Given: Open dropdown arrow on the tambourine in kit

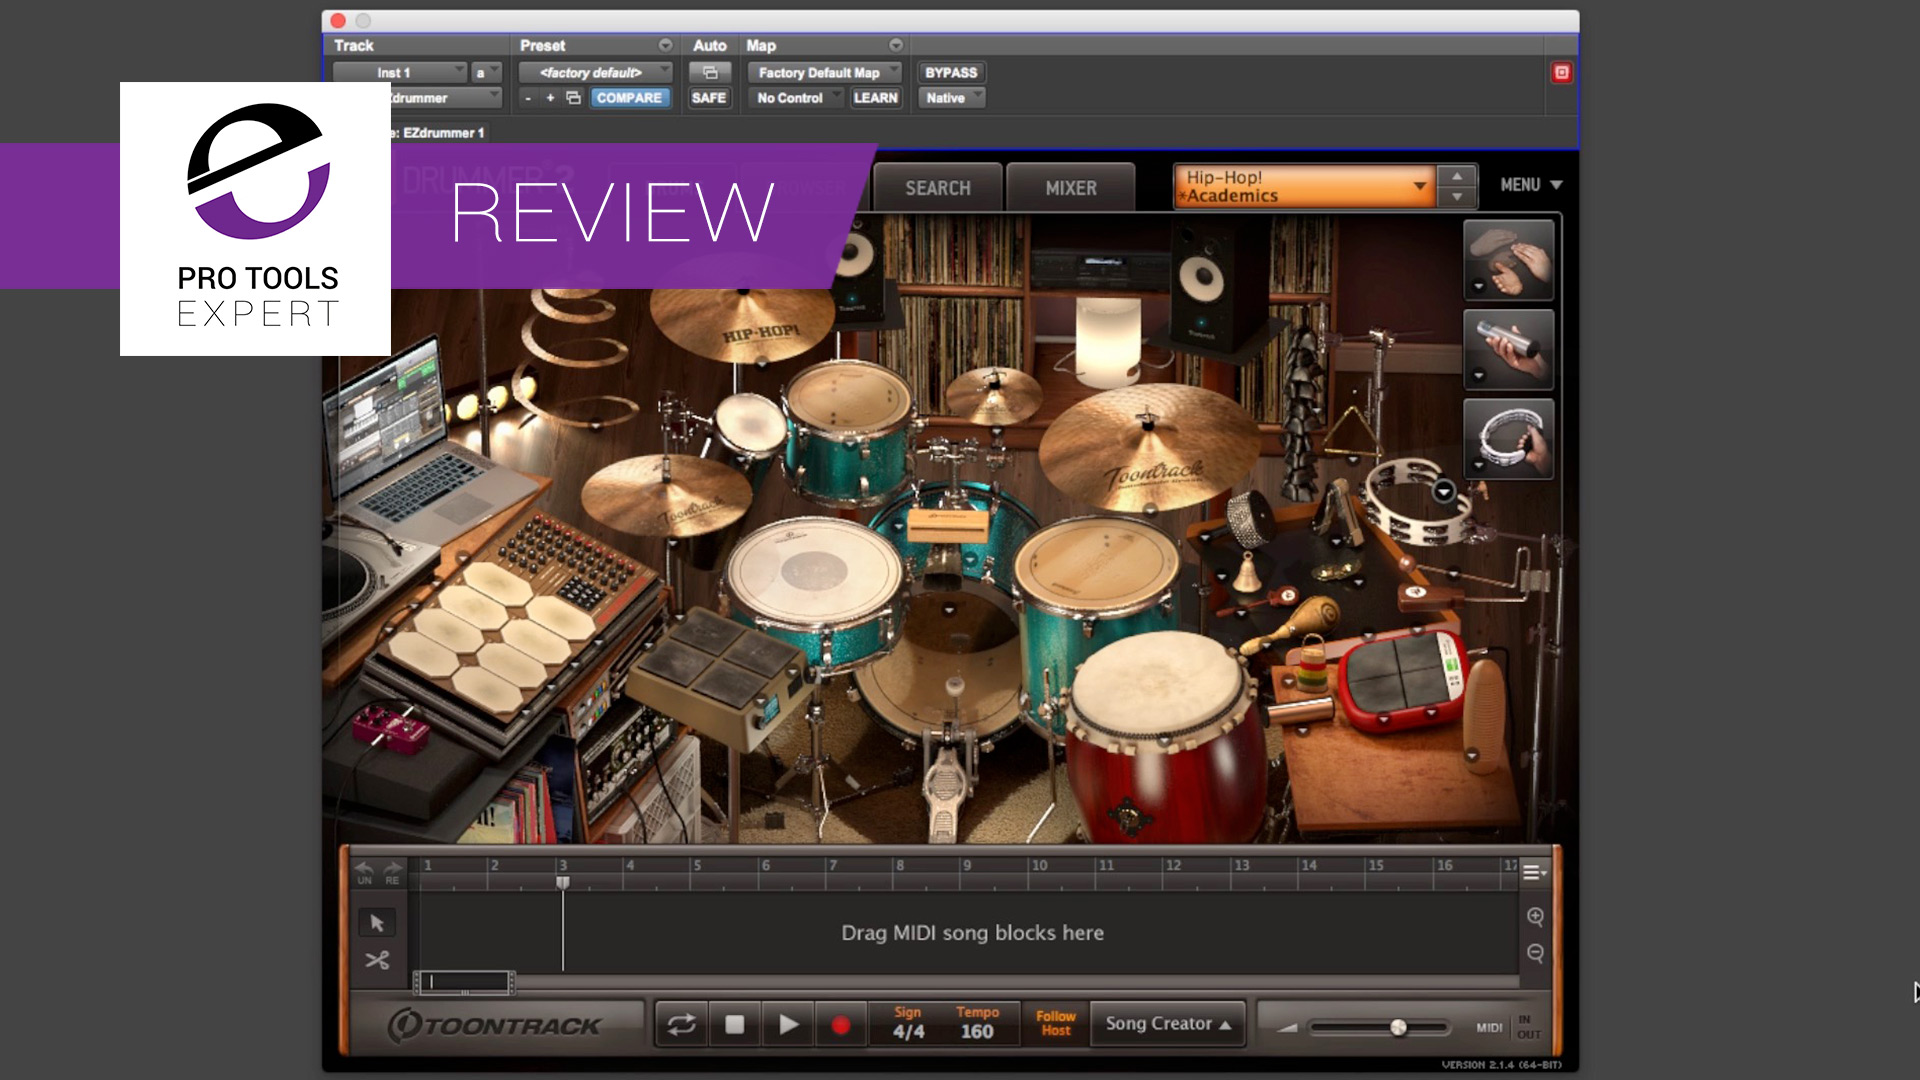Looking at the screenshot, I should coord(1443,490).
